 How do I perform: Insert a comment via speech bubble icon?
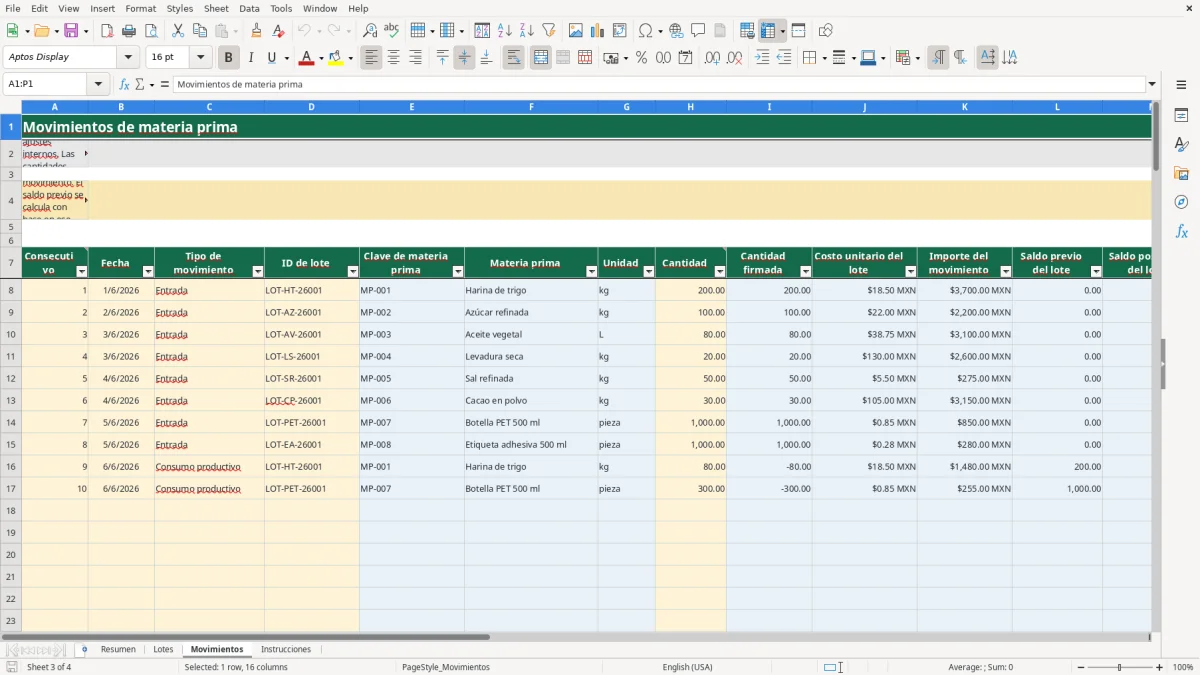(x=698, y=31)
